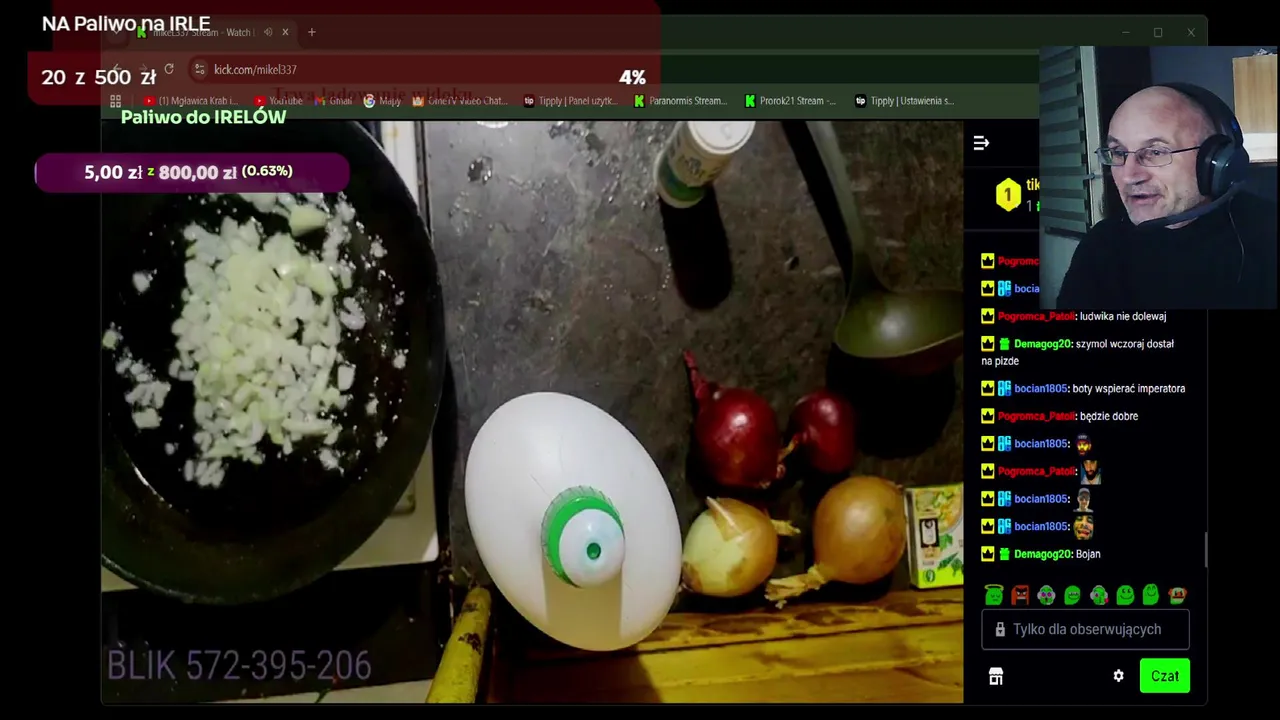Click crown badge beside 'będzie dobre' message
Viewport: 1280px width, 720px height.
988,416
